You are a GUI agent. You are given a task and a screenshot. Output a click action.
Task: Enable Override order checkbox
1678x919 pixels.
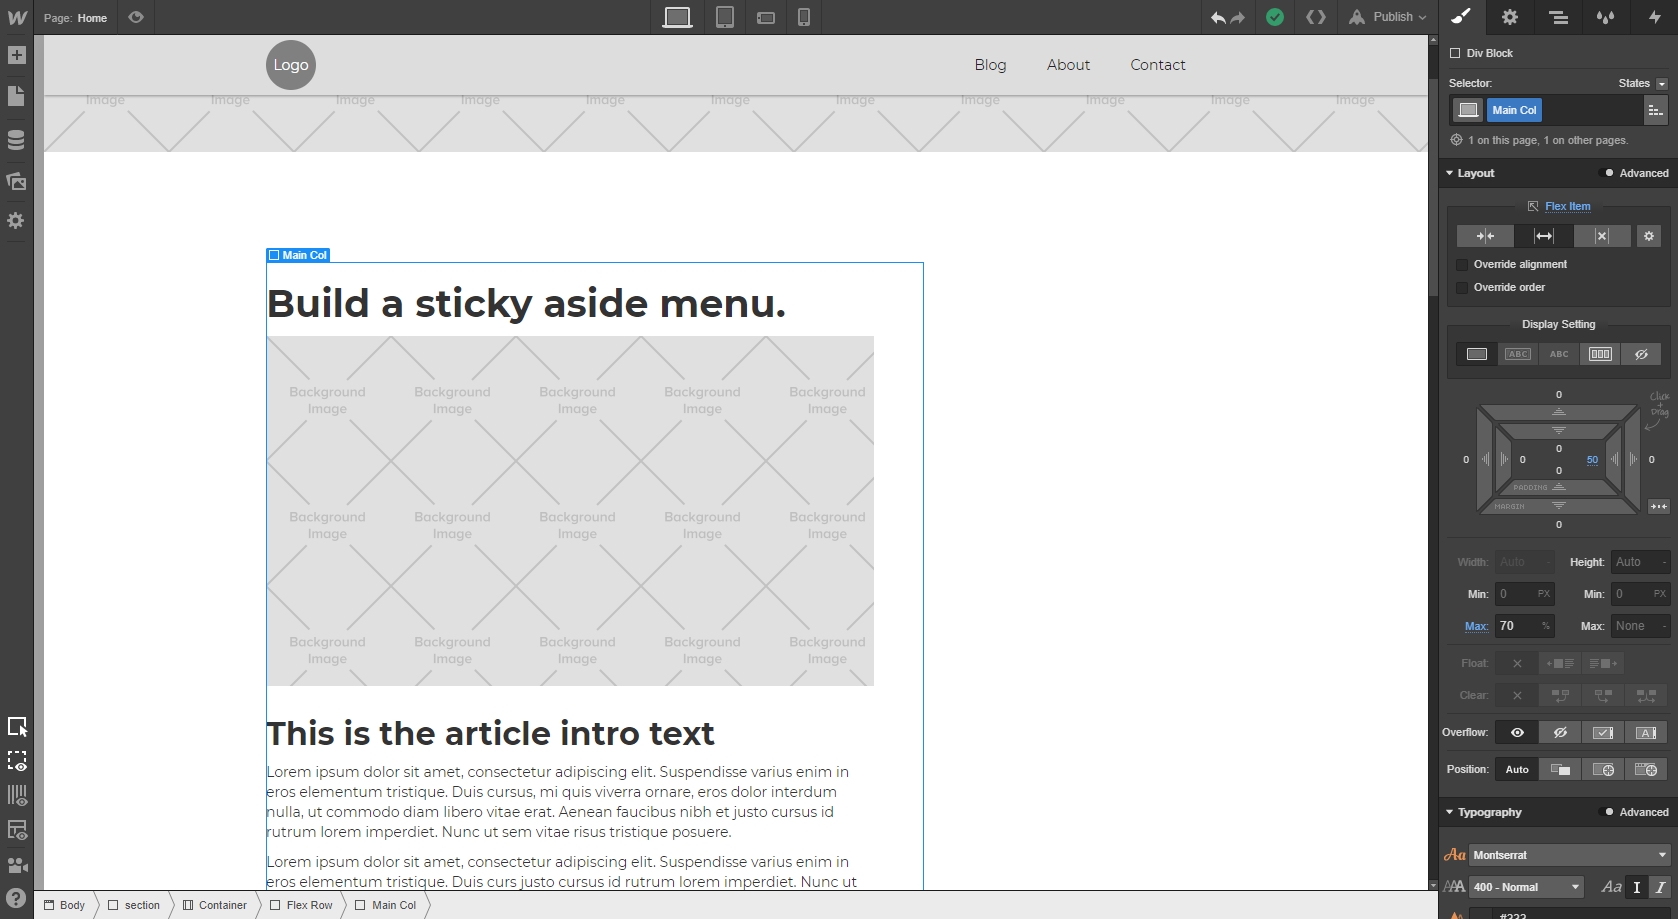pos(1461,287)
